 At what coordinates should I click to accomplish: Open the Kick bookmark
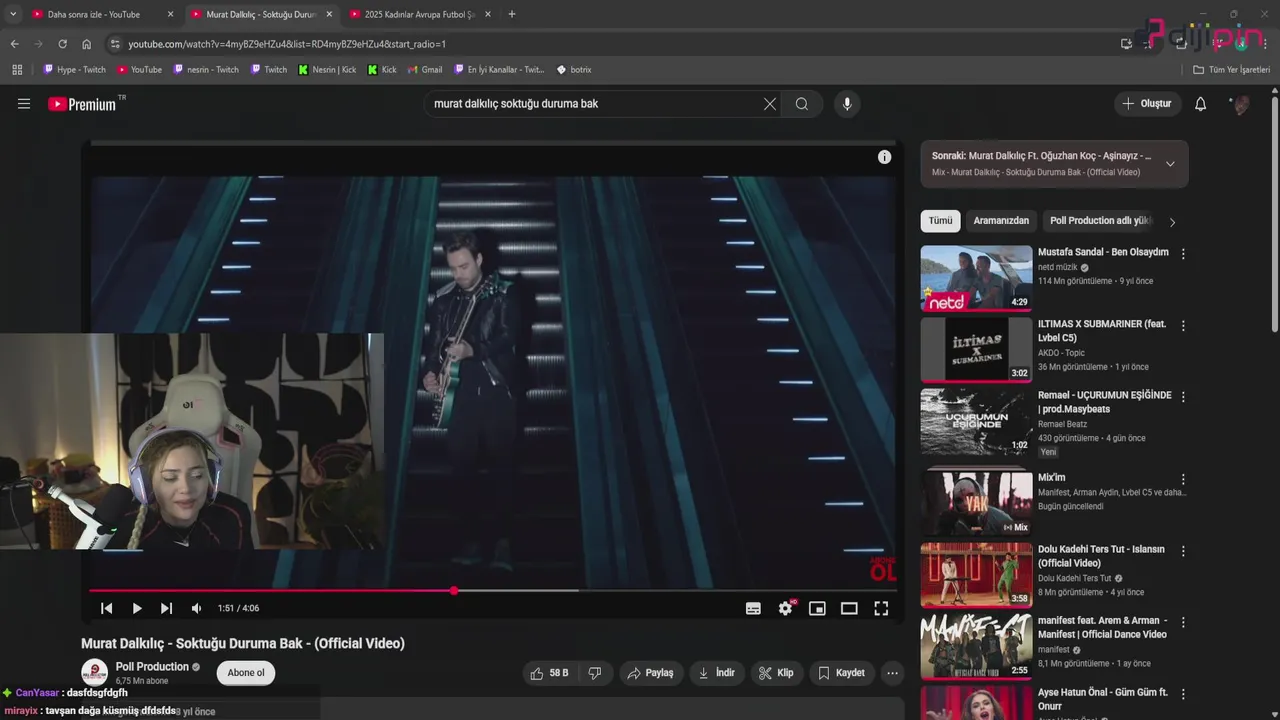point(382,70)
